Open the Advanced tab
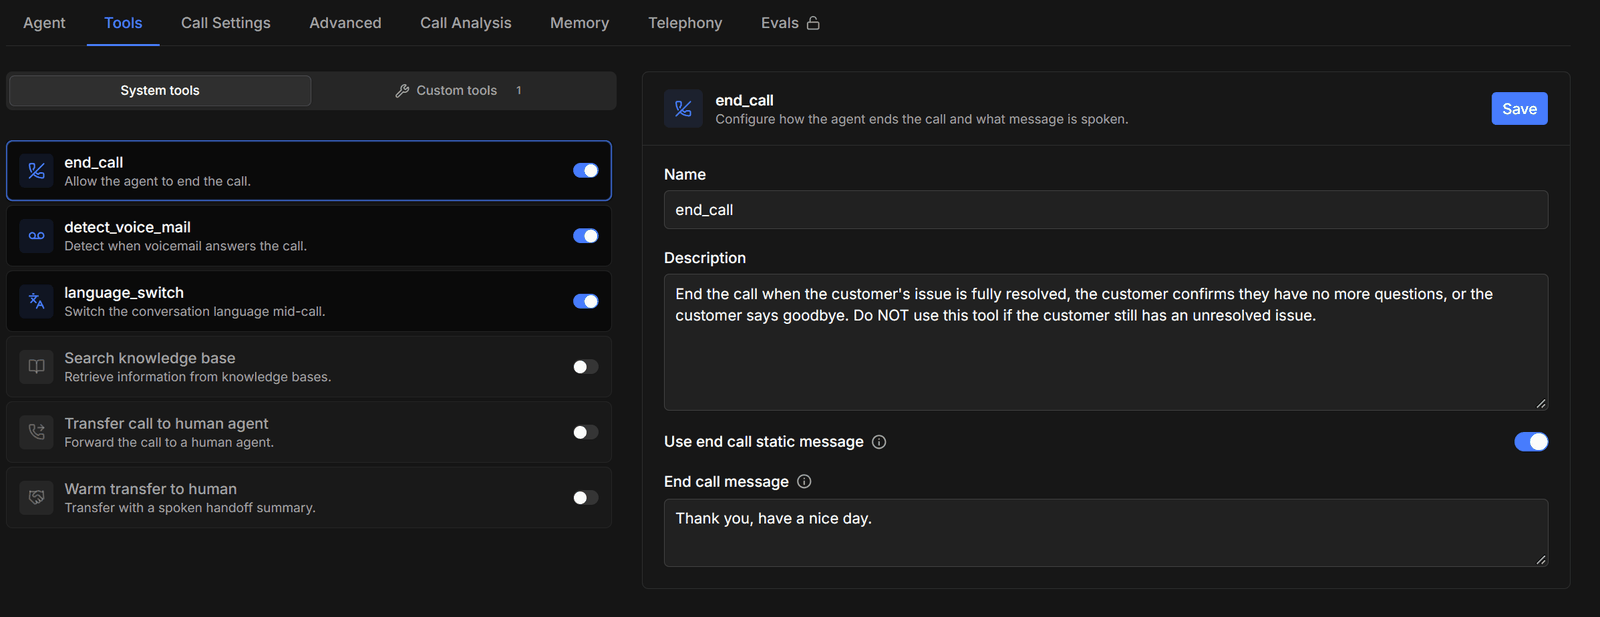The image size is (1600, 617). 345,23
